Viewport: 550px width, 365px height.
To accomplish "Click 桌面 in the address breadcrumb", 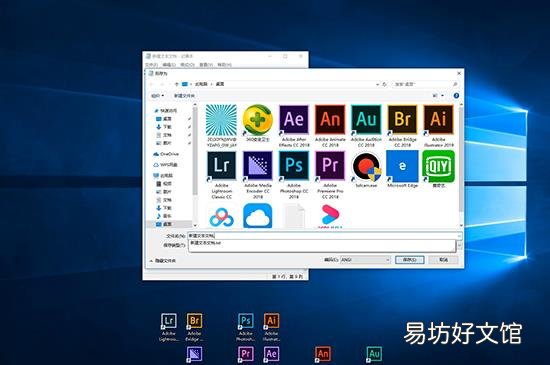I will click(220, 84).
